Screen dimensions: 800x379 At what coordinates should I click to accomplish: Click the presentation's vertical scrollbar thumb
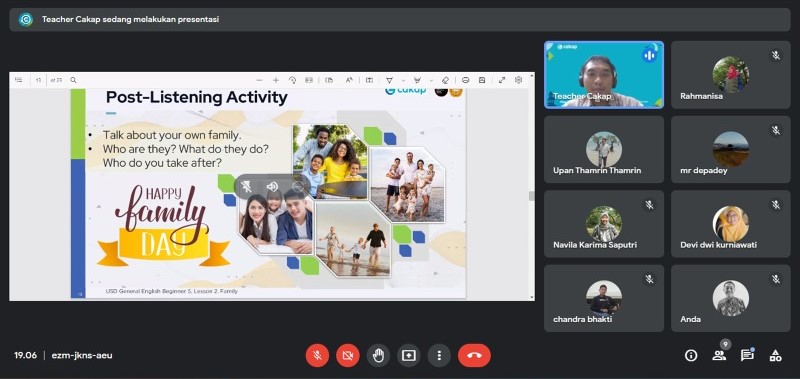click(x=531, y=196)
